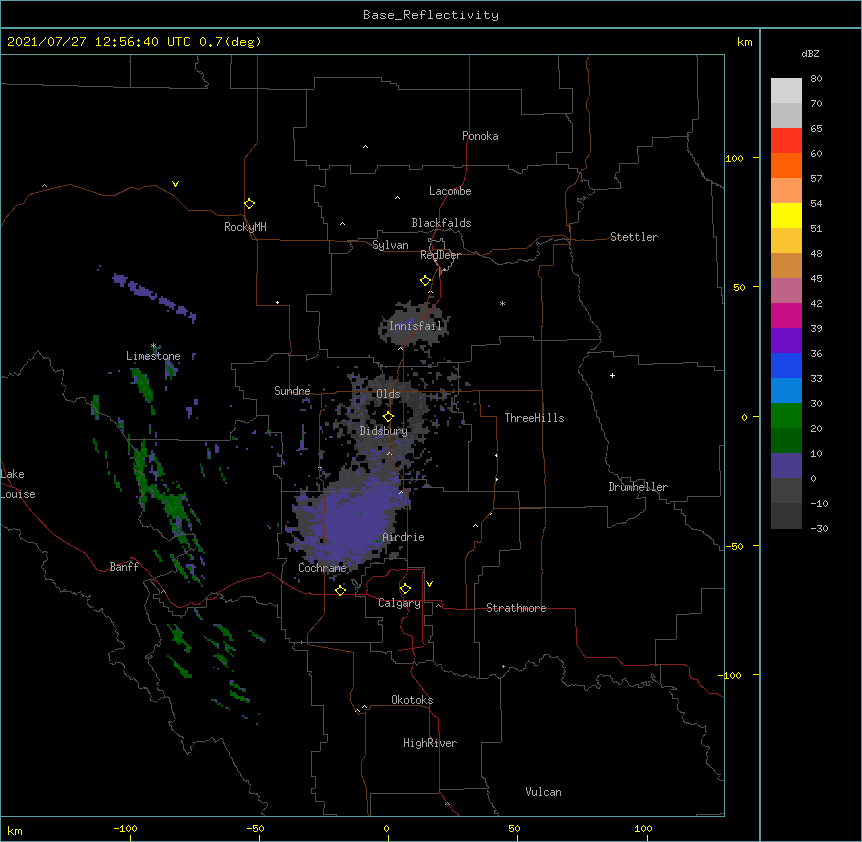Click the HighRiver label
862x842 pixels.
(430, 743)
